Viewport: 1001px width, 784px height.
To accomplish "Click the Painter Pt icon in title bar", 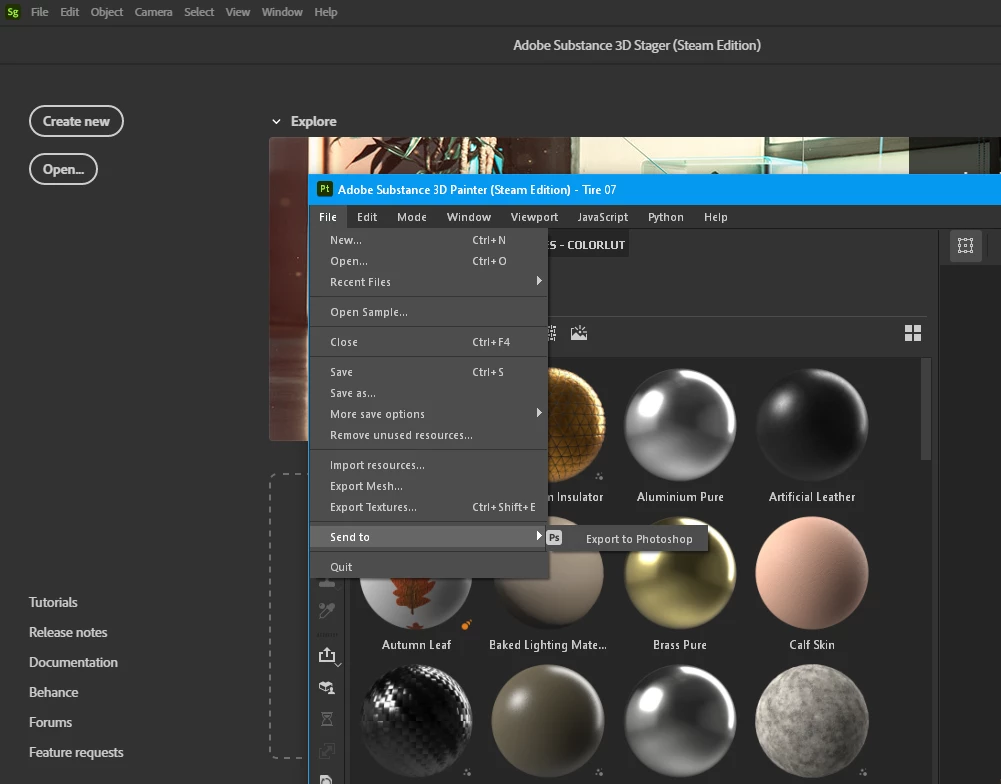I will coord(325,189).
